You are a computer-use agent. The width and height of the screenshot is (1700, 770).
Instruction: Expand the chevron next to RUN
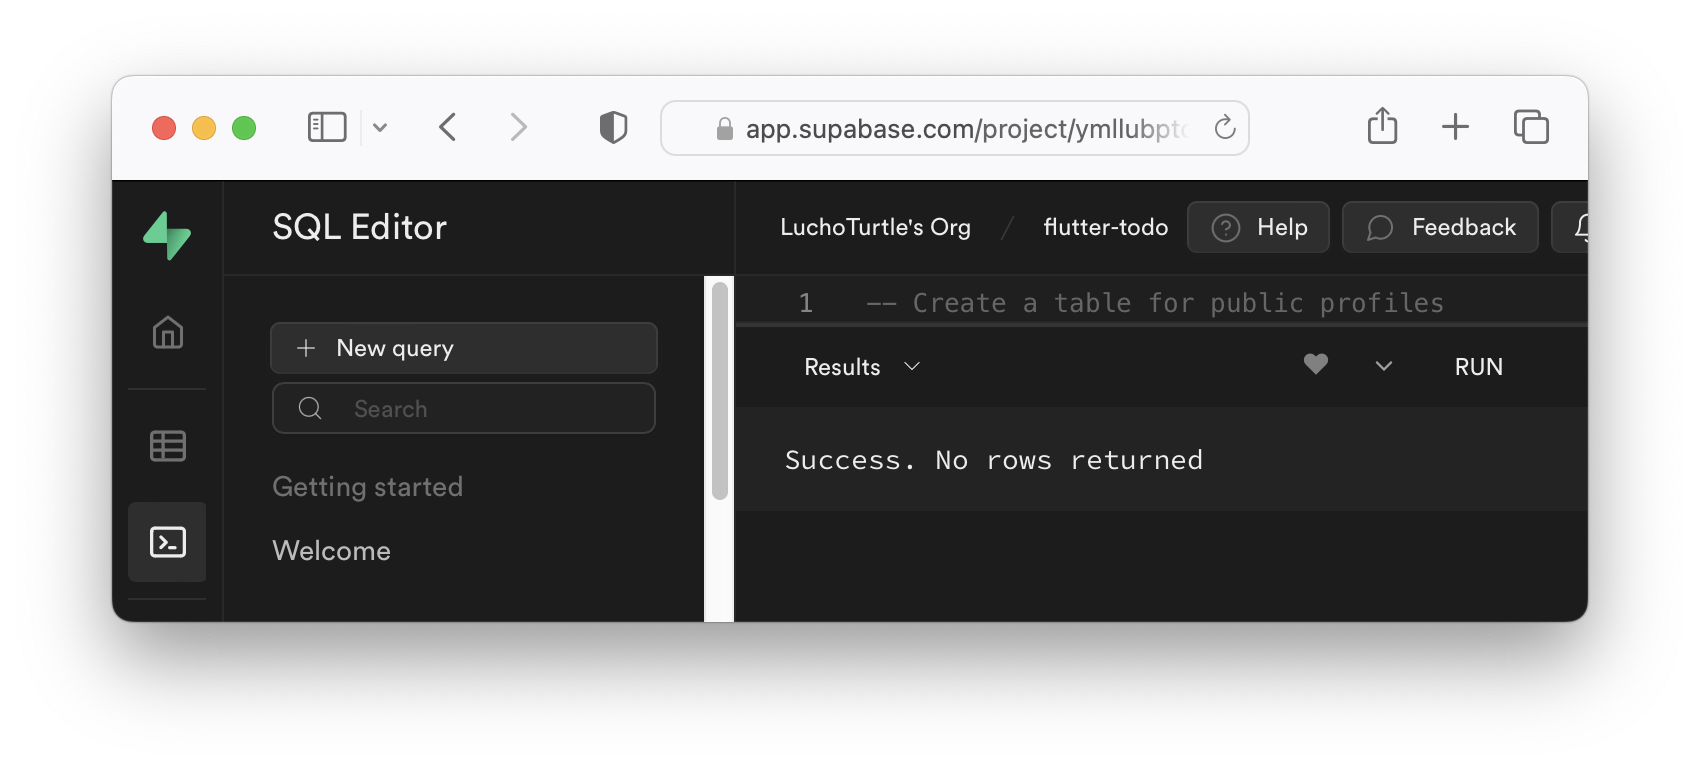click(1384, 366)
